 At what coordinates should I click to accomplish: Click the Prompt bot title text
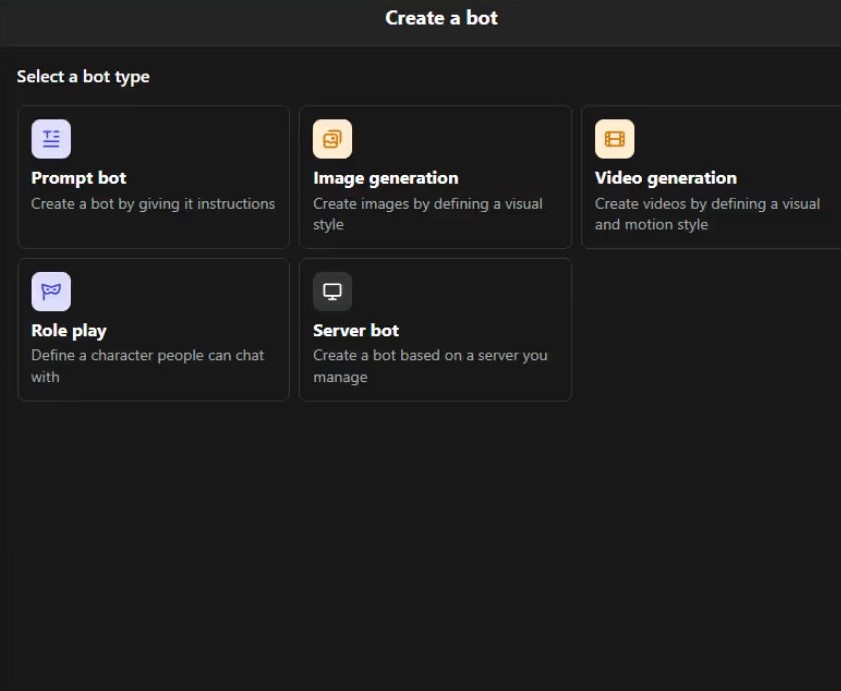pos(78,178)
